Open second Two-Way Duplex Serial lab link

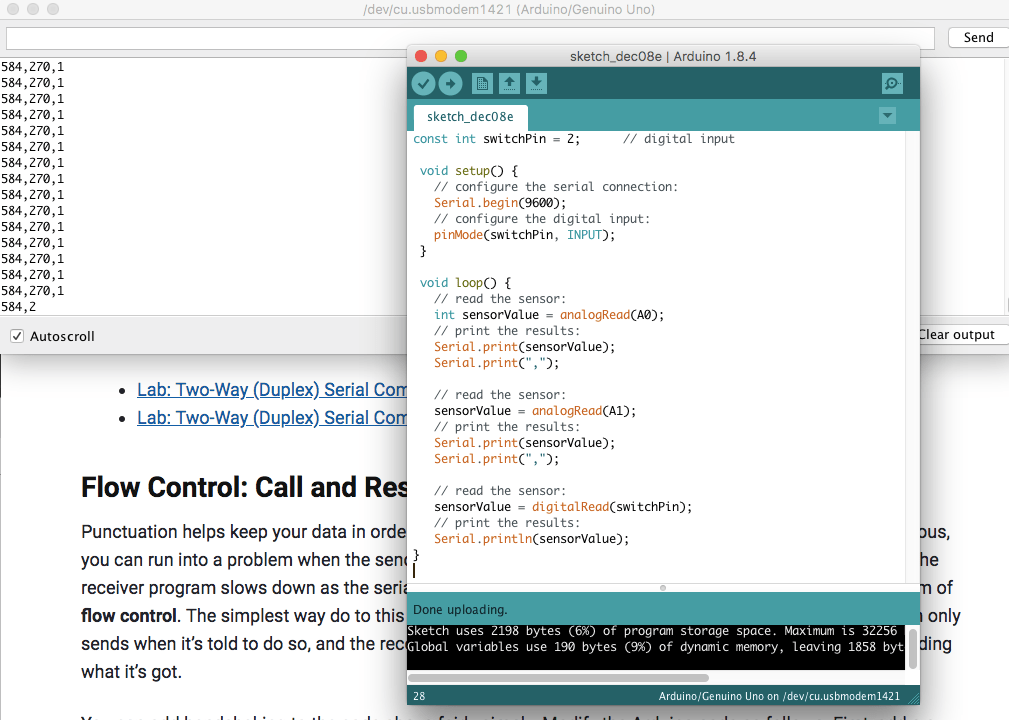pyautogui.click(x=270, y=417)
